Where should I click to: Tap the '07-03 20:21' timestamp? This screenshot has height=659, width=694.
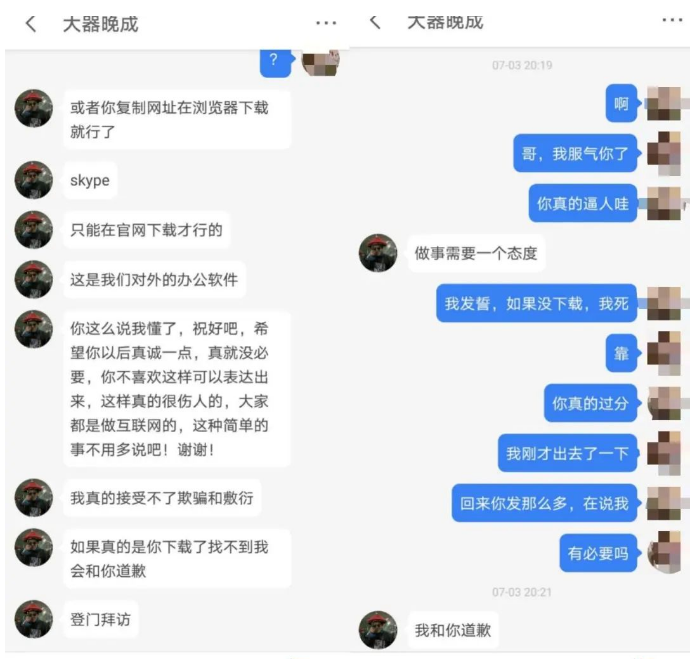[522, 592]
